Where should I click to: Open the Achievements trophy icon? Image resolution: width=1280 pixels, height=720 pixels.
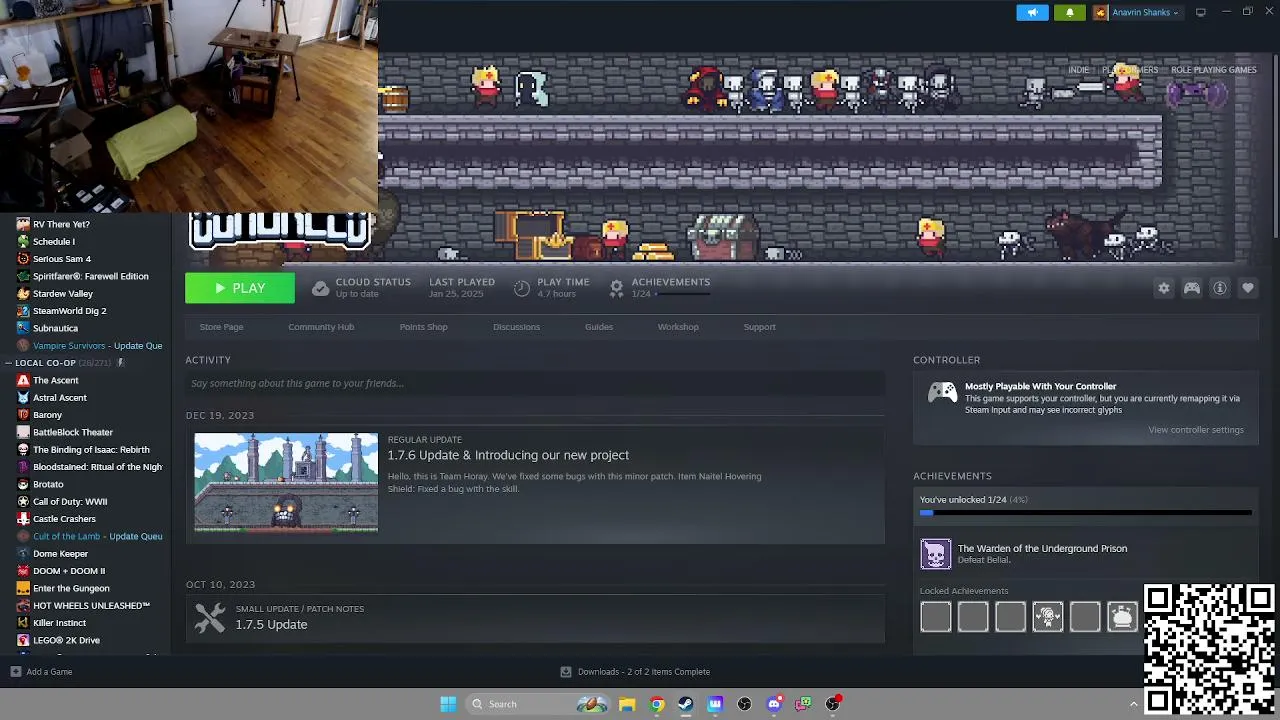617,288
